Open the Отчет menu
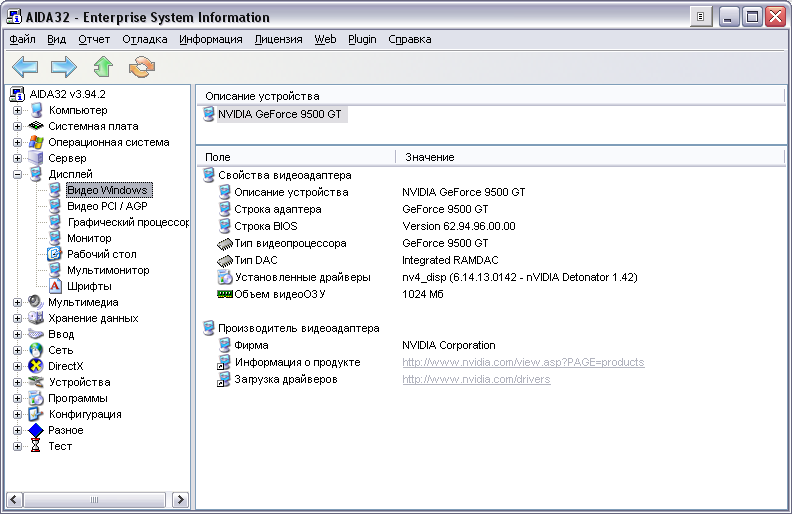Screen dimensions: 792x514 (94, 39)
